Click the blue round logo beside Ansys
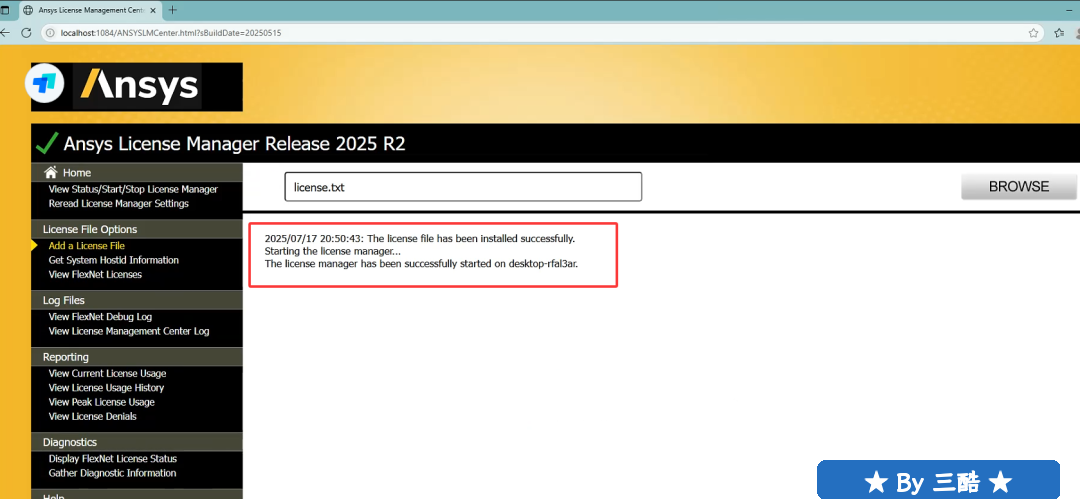This screenshot has width=1080, height=499. 45,84
